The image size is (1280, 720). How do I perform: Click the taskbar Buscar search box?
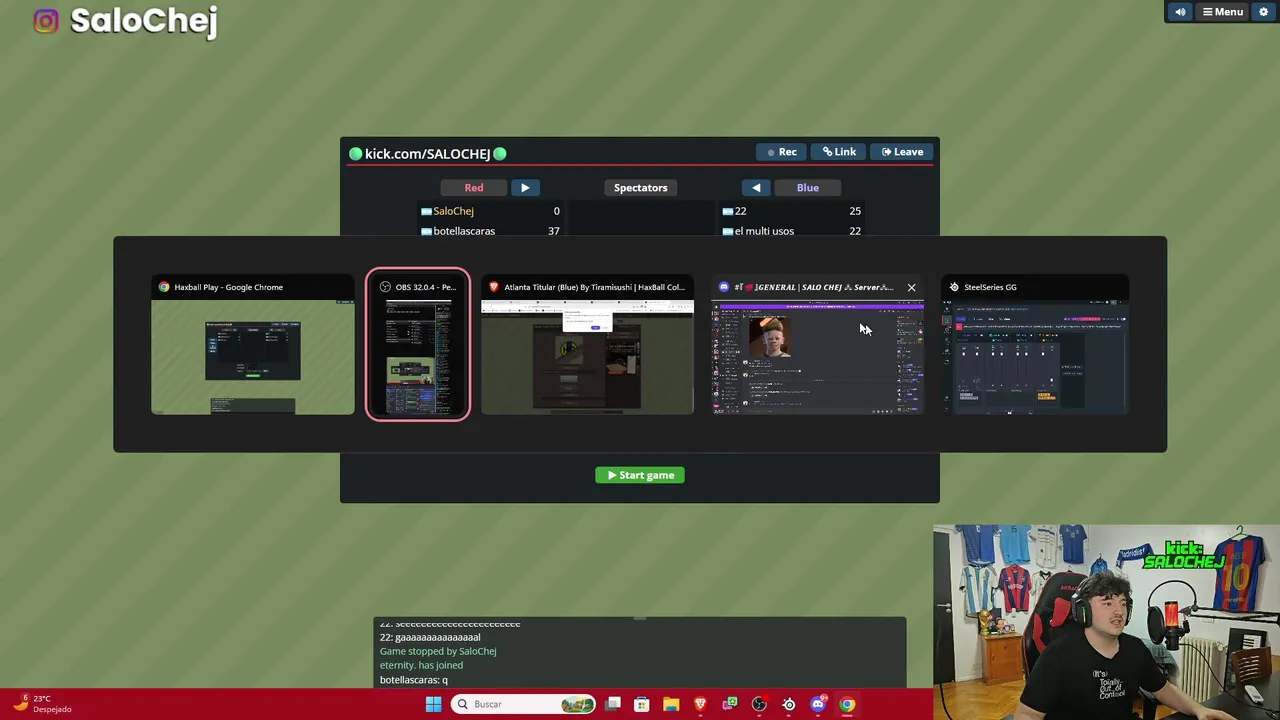click(523, 704)
